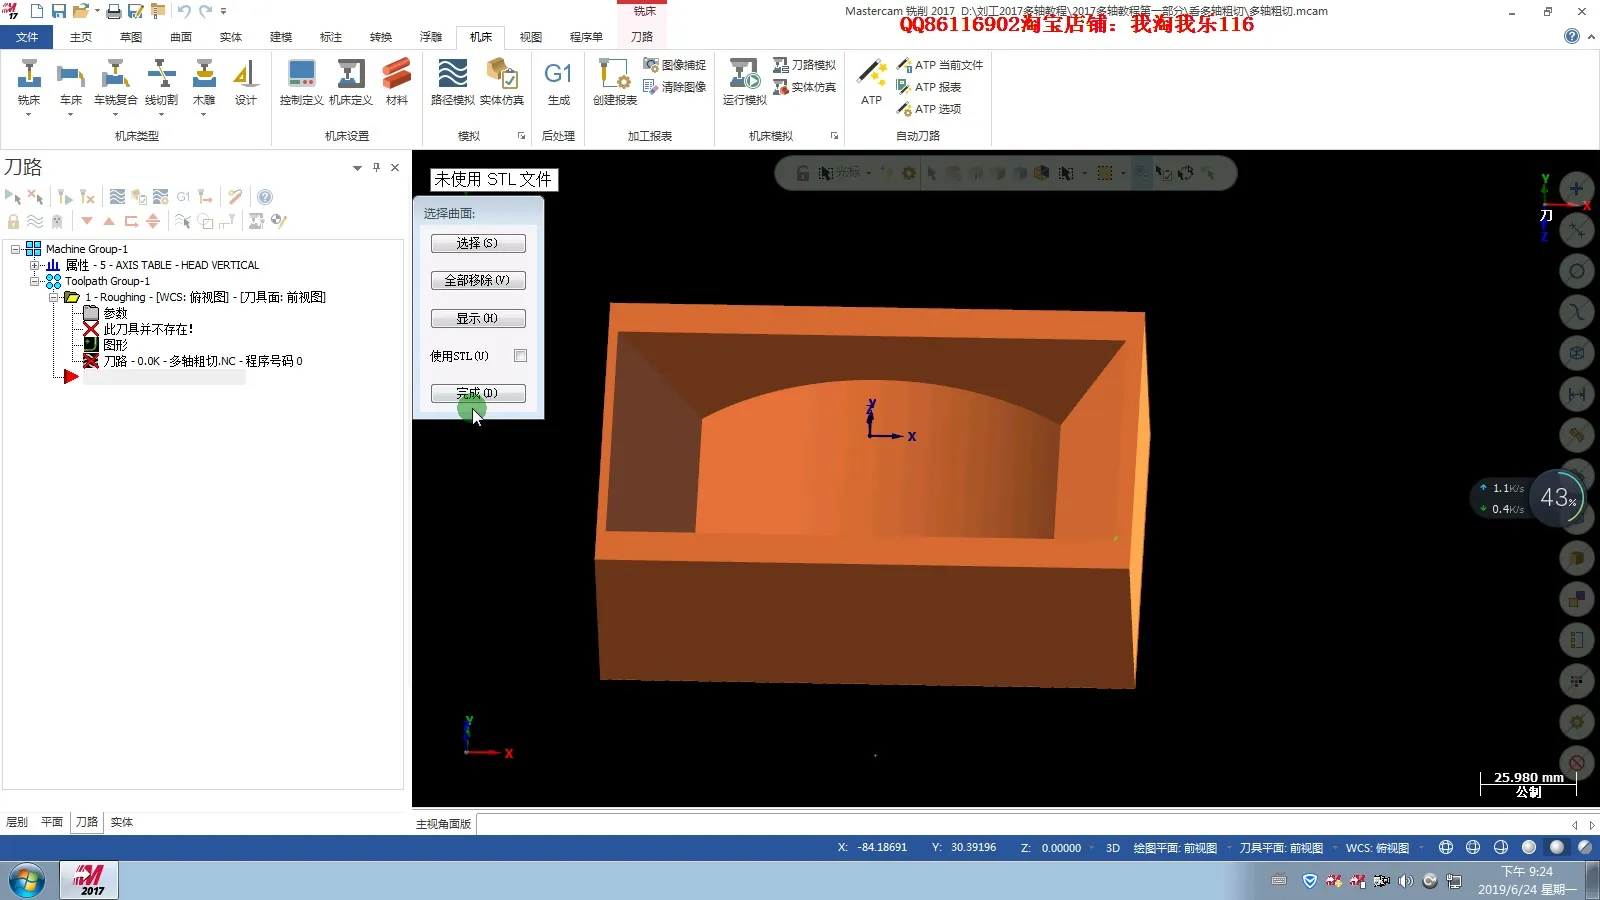
Task: Click the 全部移除 remove all button
Action: [478, 281]
